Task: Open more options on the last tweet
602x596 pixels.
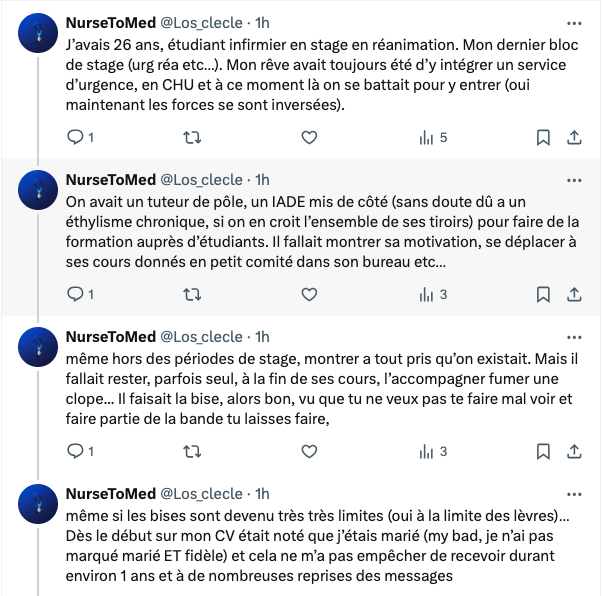Action: [x=574, y=494]
